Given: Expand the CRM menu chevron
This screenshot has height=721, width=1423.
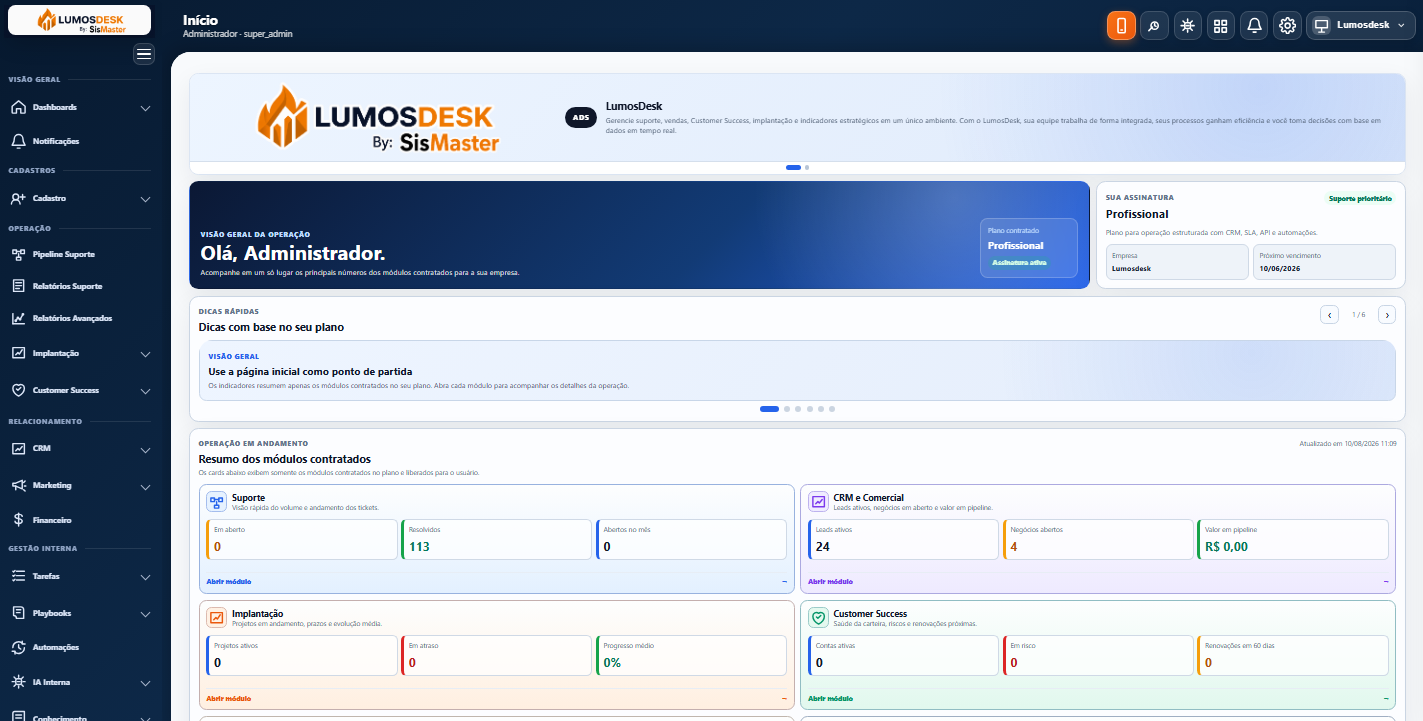Looking at the screenshot, I should (145, 450).
